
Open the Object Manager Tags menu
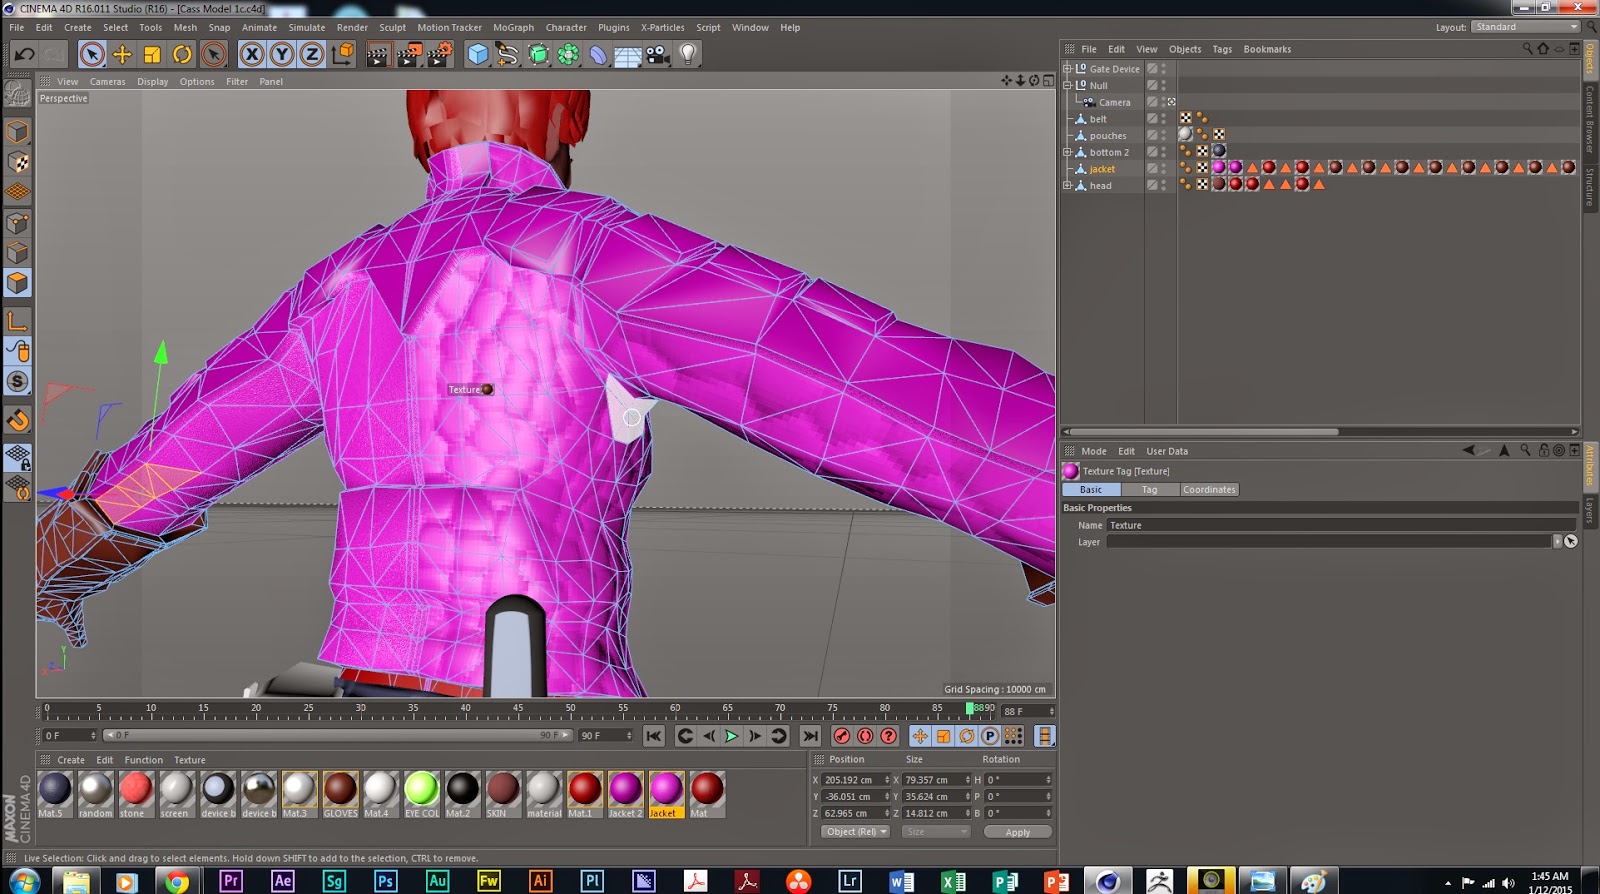(1222, 49)
